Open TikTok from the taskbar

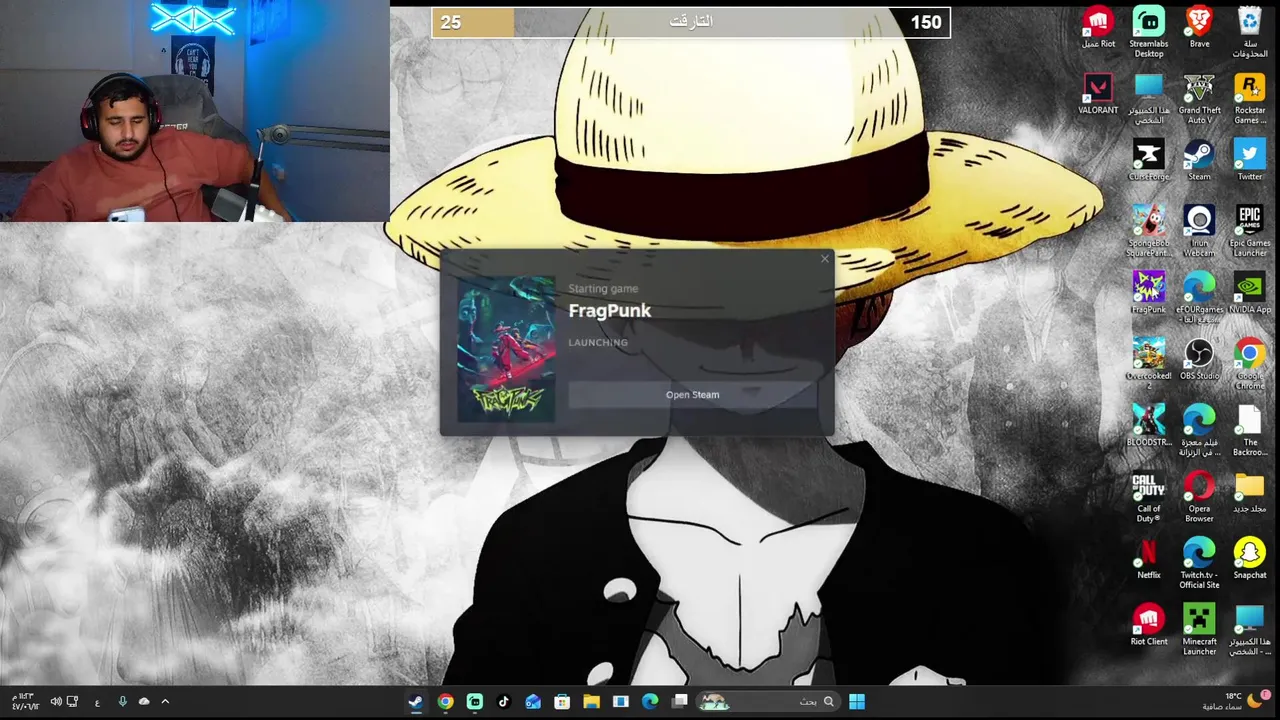coord(504,701)
